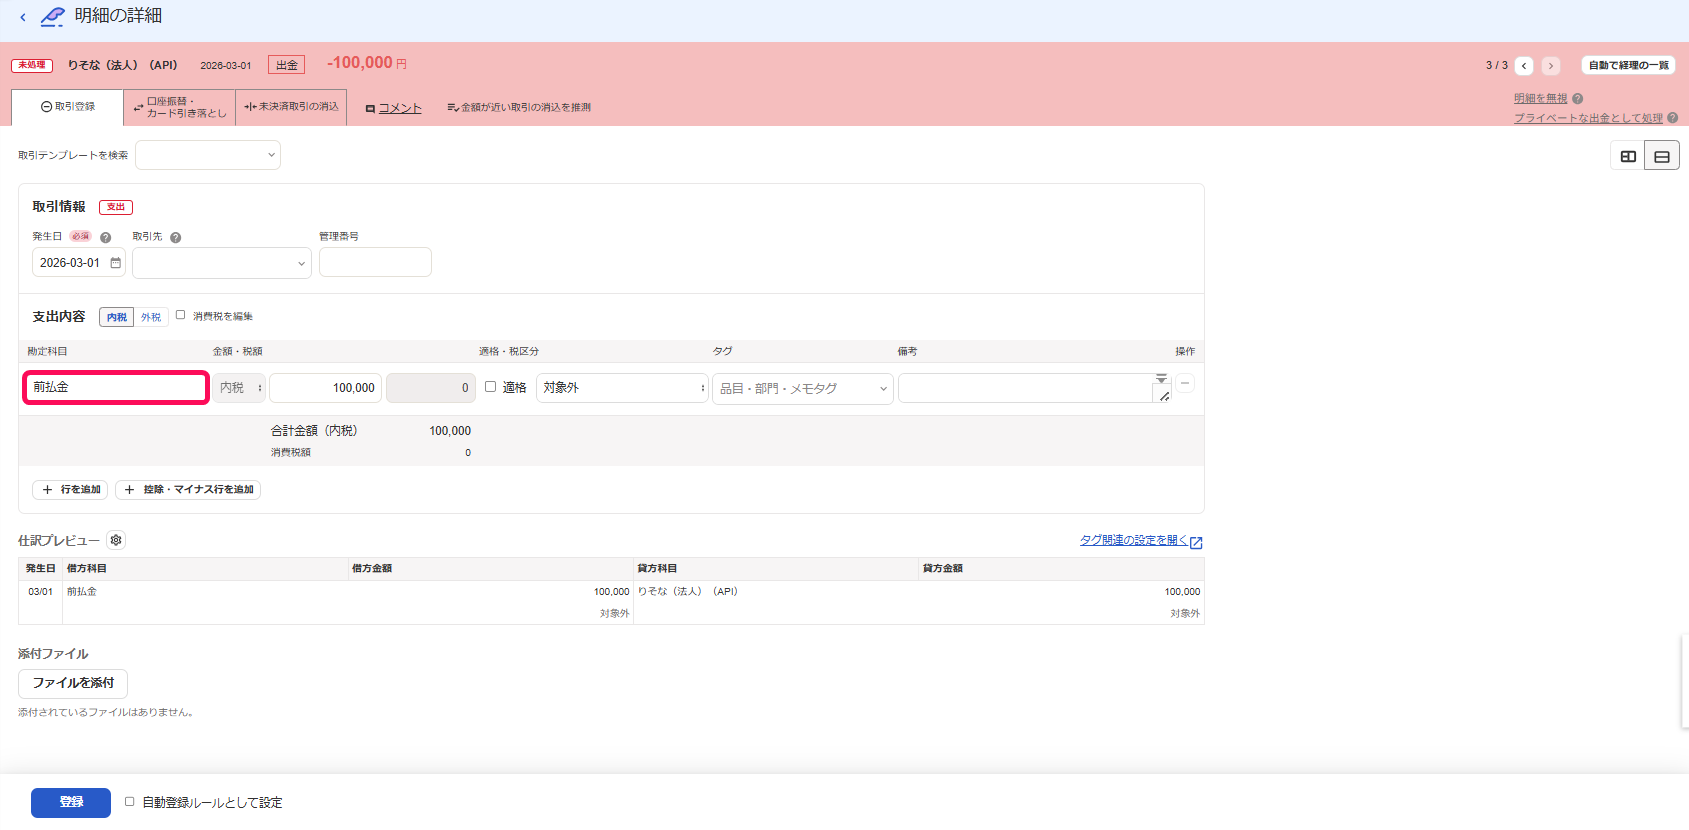
Task: Enable 自動登録ルールとして設定 checkbox
Action: [x=129, y=802]
